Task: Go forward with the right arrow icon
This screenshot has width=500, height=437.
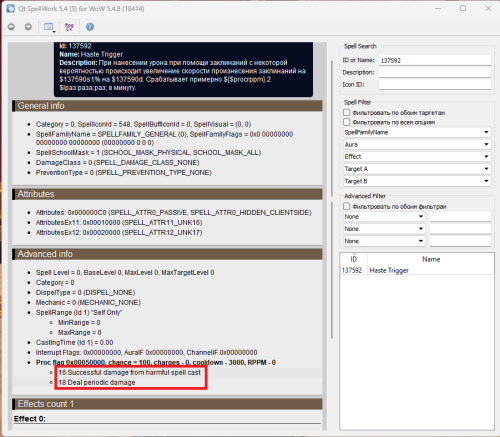Action: click(28, 27)
